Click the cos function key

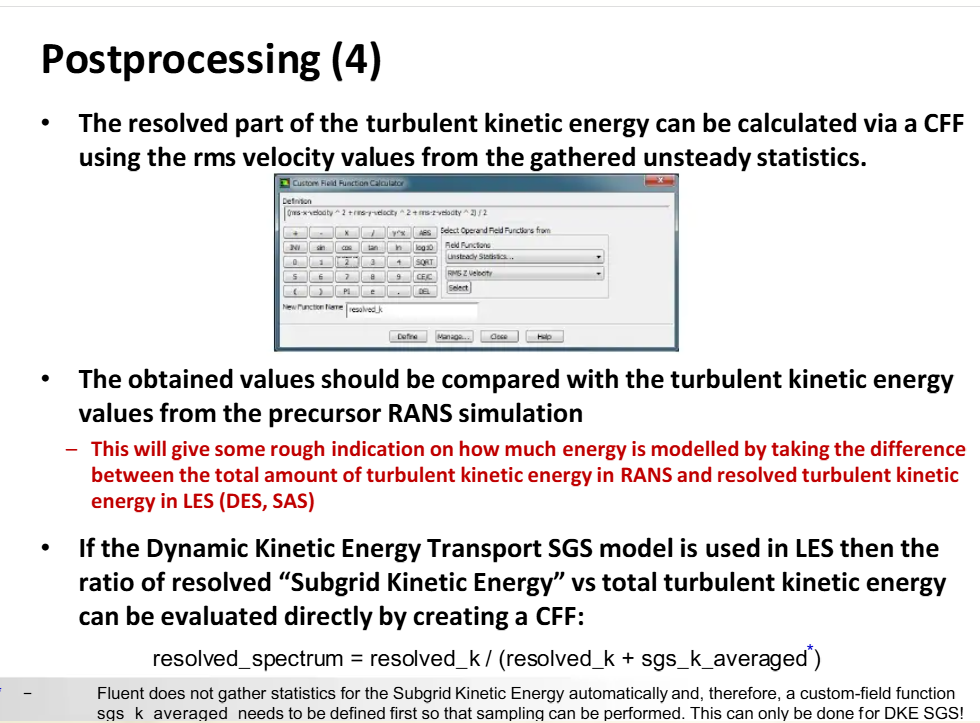pyautogui.click(x=346, y=247)
